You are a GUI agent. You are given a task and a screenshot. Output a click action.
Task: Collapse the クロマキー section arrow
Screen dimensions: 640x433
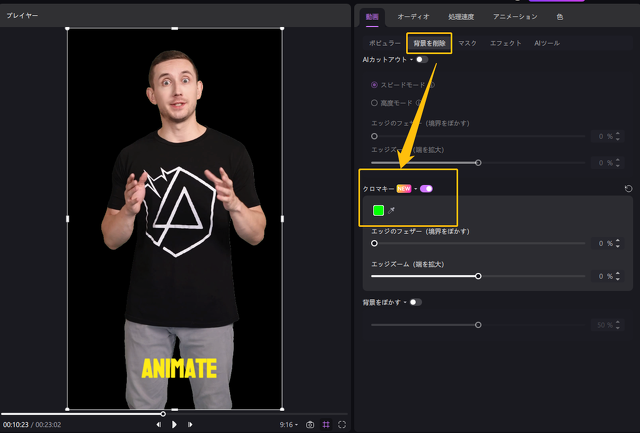pos(415,188)
